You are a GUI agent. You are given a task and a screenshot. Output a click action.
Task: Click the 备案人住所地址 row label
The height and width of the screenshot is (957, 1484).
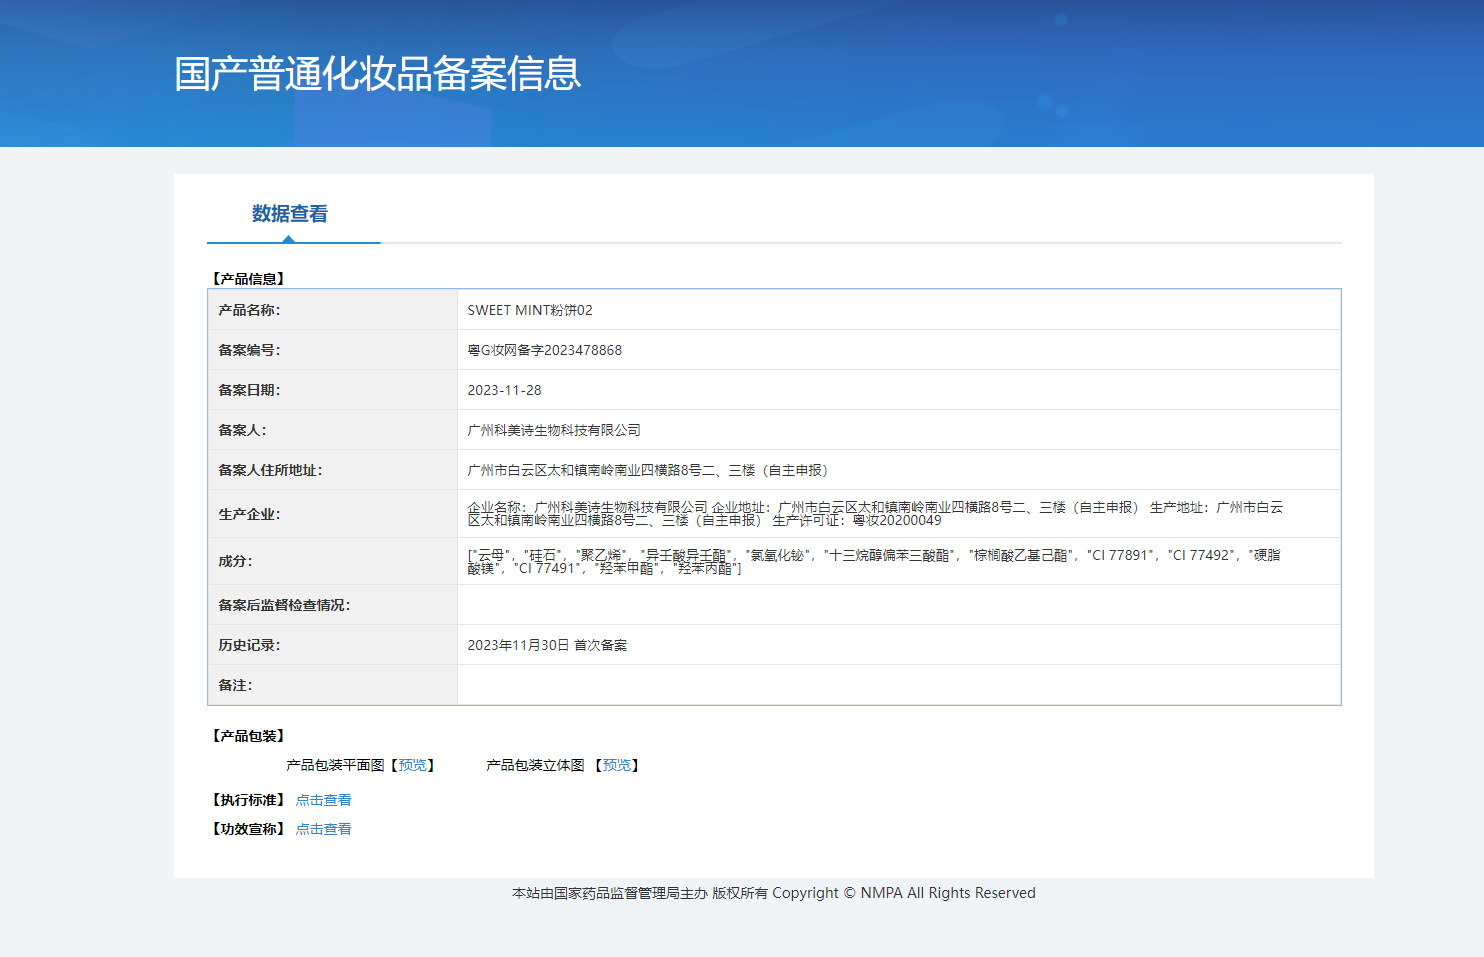pyautogui.click(x=270, y=470)
